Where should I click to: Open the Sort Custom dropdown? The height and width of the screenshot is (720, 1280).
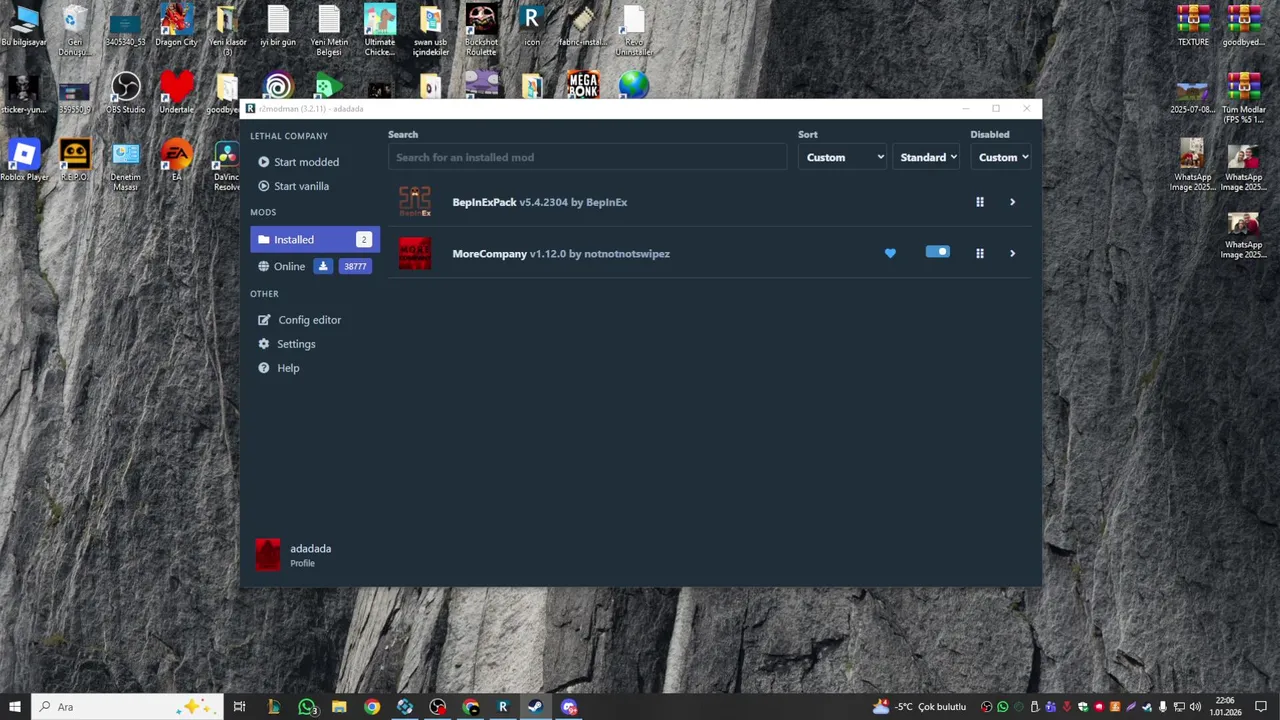842,157
